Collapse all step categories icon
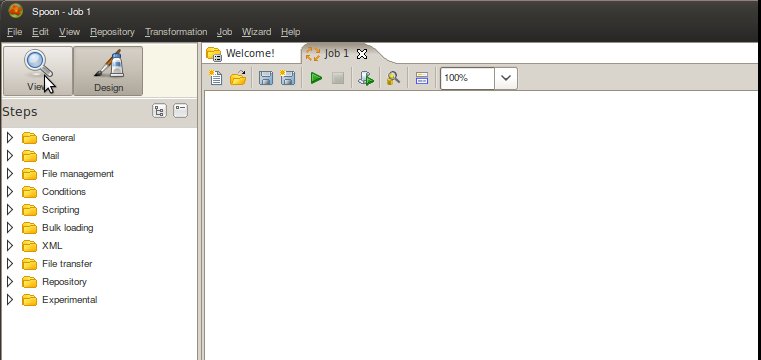Screen dimensions: 761x360 tap(181, 111)
